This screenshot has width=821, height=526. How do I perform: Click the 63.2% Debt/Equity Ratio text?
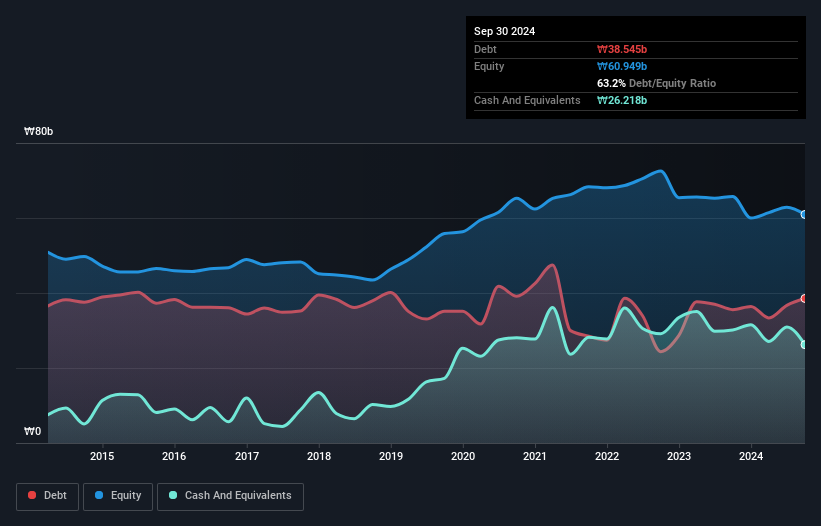pos(657,83)
